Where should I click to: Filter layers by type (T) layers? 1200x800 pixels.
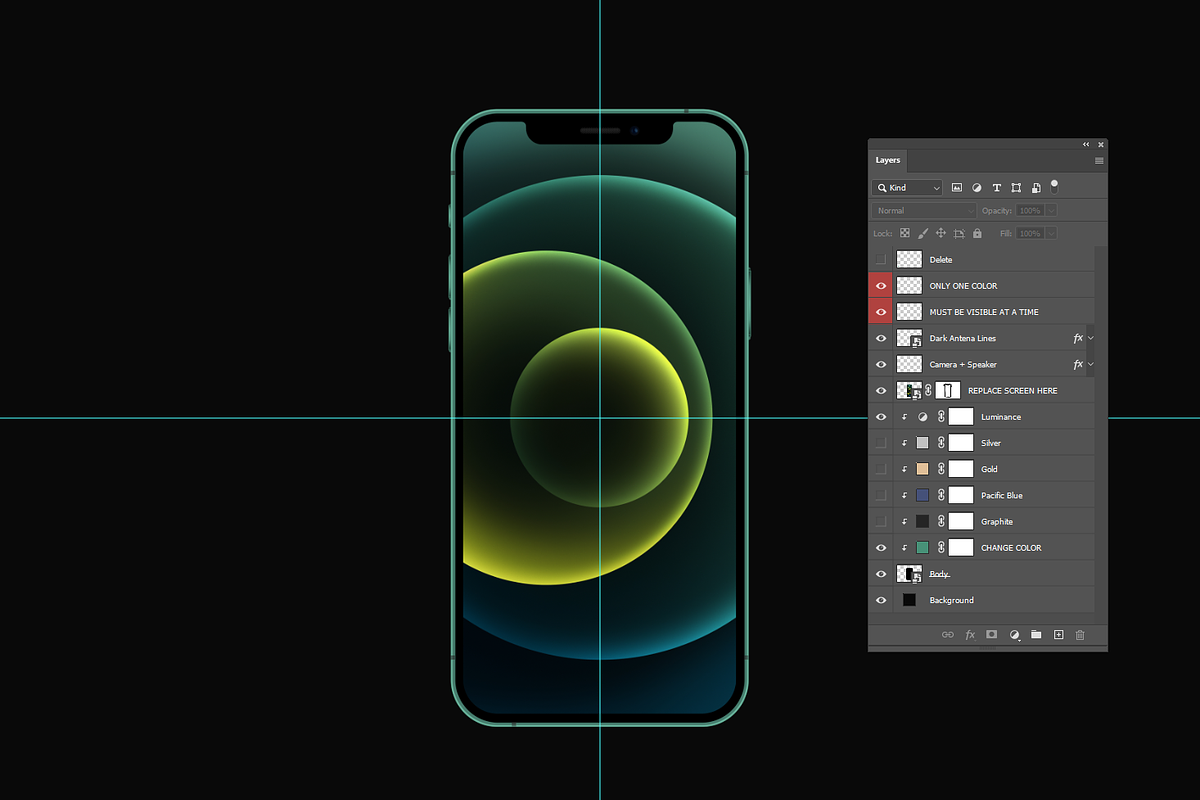coord(996,188)
